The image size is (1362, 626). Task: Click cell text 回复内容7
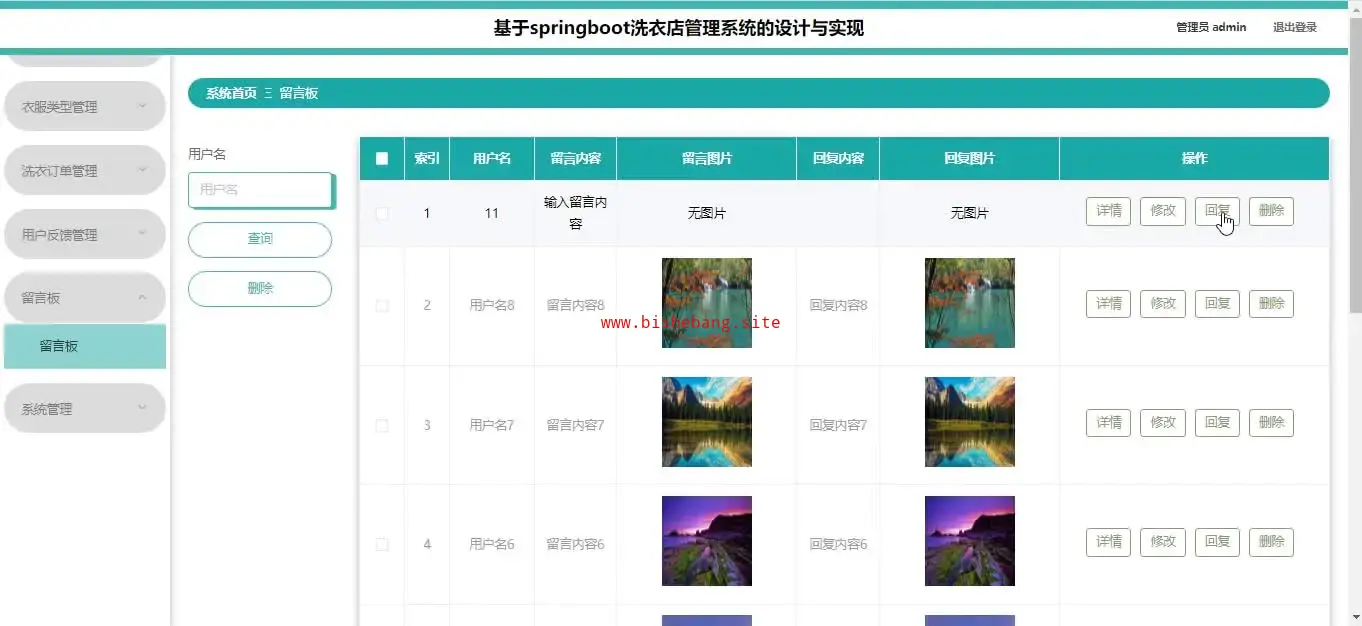click(x=838, y=425)
